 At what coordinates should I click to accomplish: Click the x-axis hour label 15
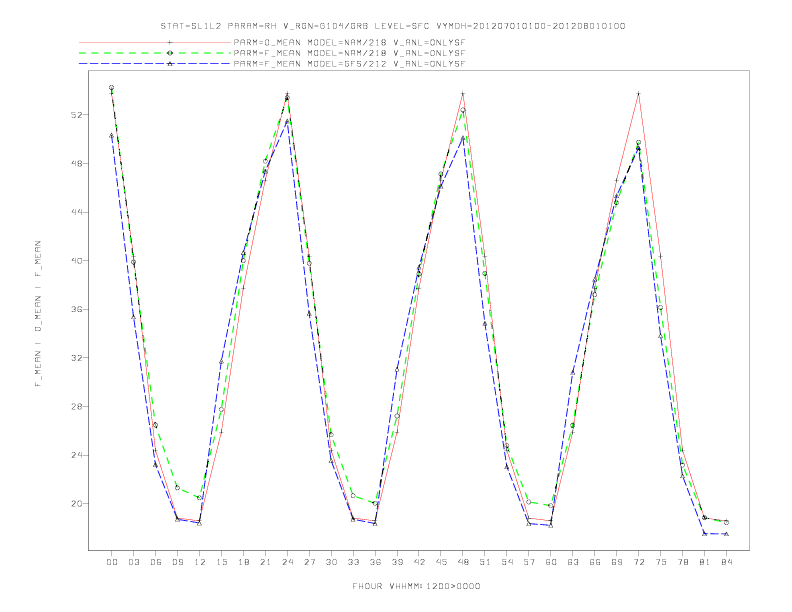[221, 562]
